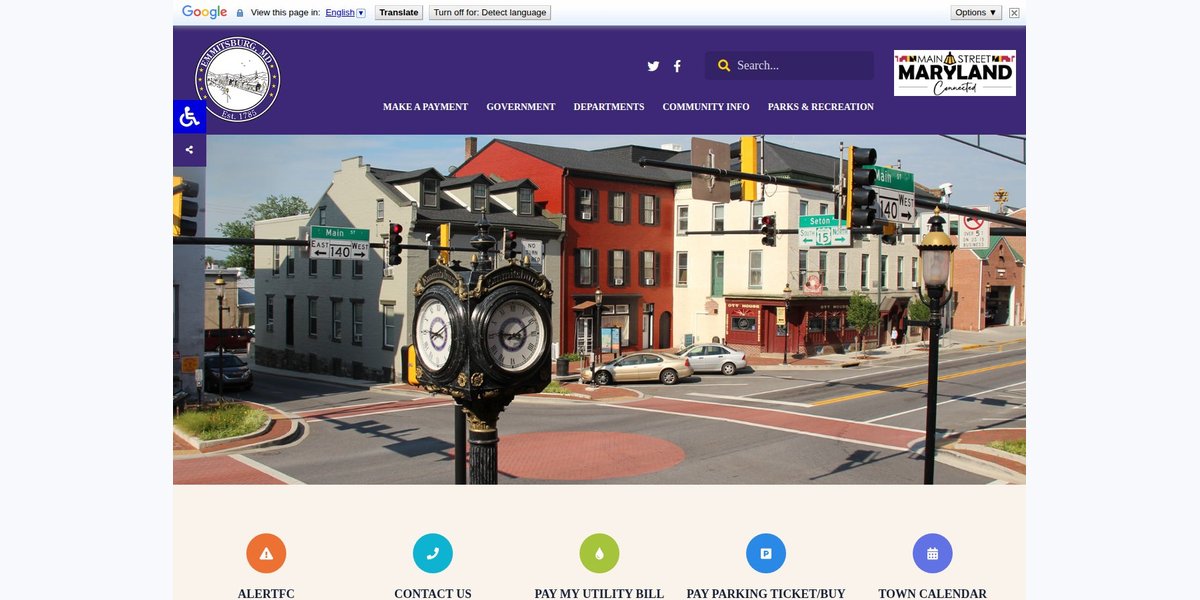
Task: Click the share icon on sidebar
Action: [x=189, y=150]
